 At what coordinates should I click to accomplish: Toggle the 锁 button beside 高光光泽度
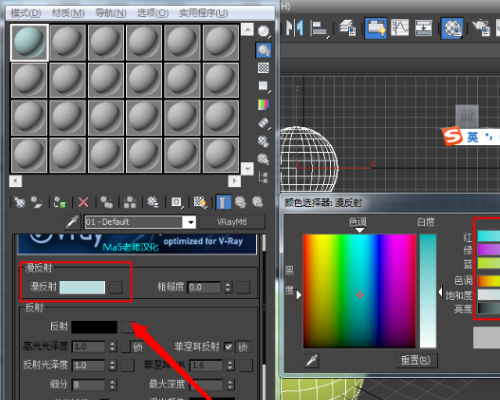click(138, 347)
